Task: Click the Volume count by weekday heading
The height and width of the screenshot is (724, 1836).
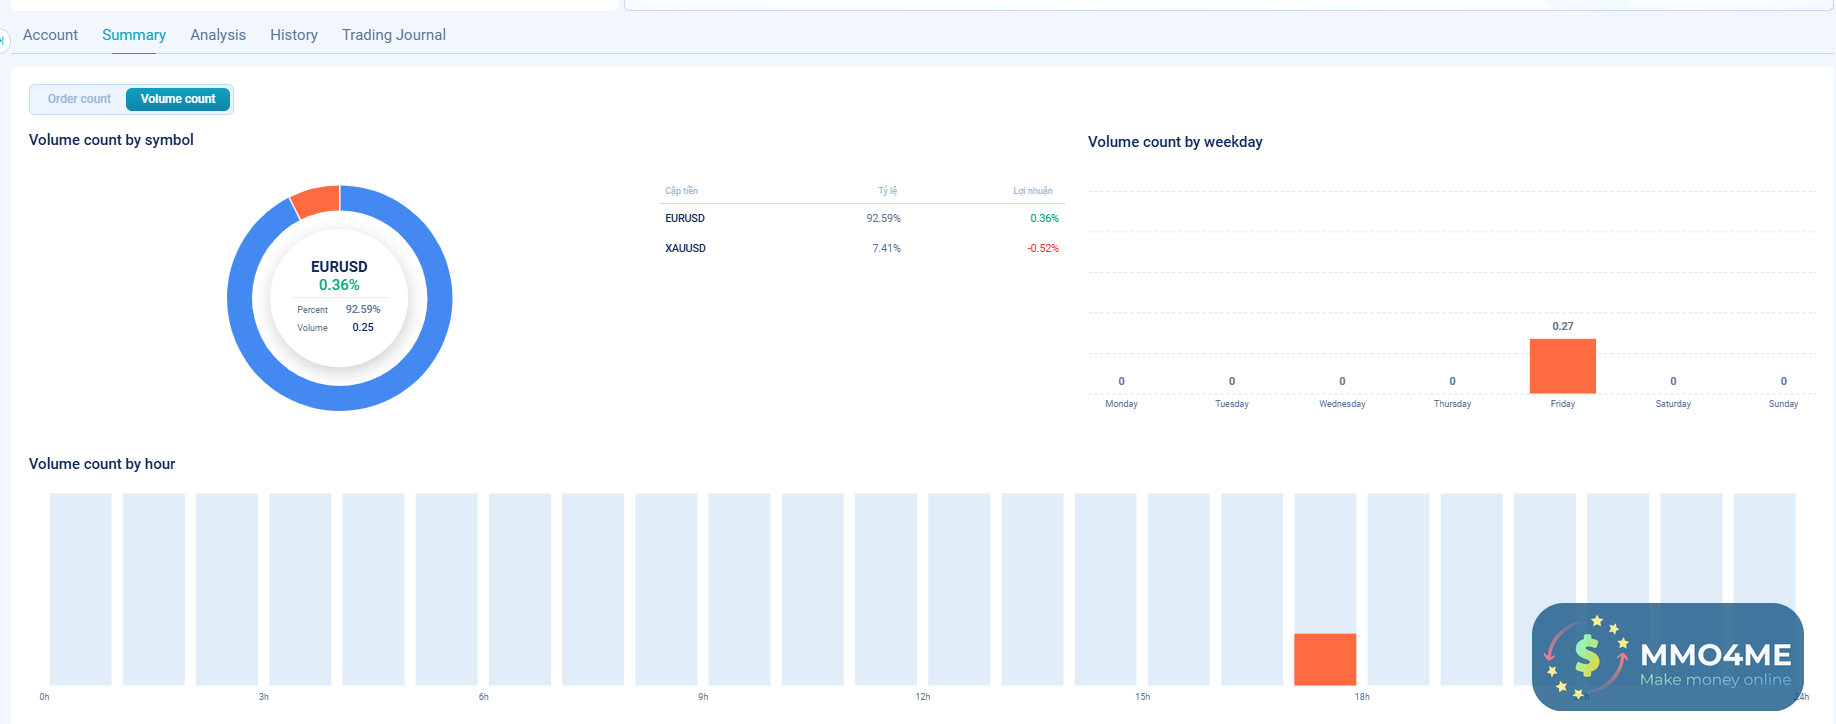Action: [x=1175, y=142]
